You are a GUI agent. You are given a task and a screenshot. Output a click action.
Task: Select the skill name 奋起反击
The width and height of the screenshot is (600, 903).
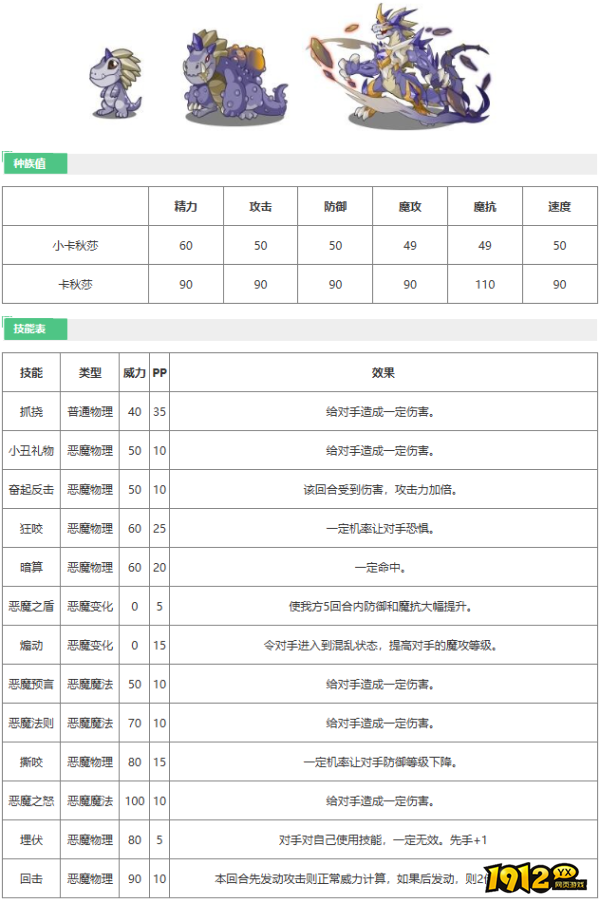31,490
